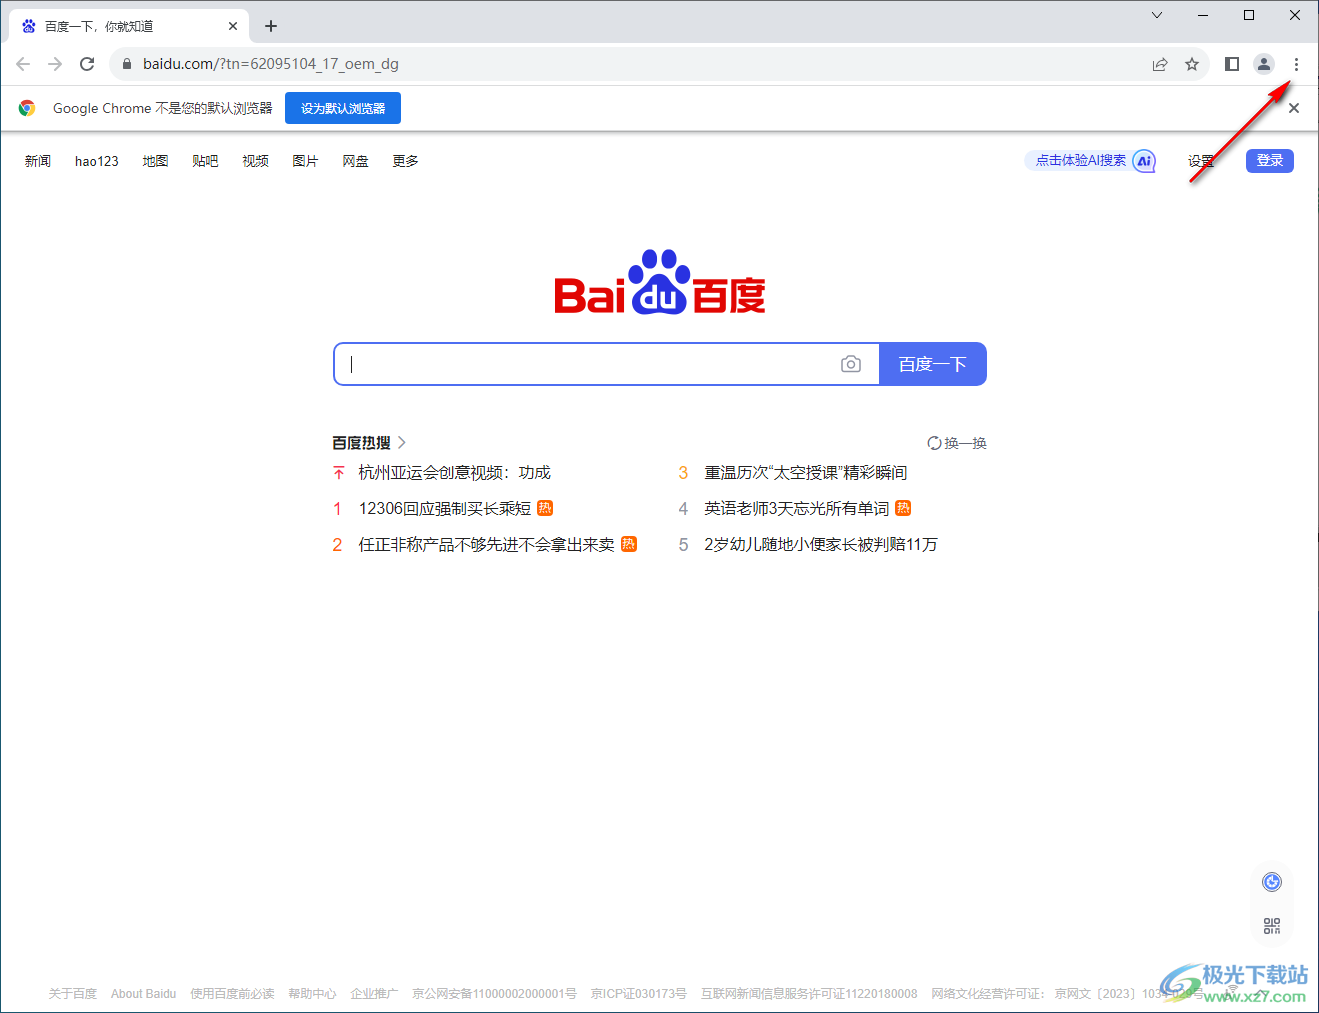The image size is (1319, 1013).
Task: Click the 登录 login button
Action: 1270,161
